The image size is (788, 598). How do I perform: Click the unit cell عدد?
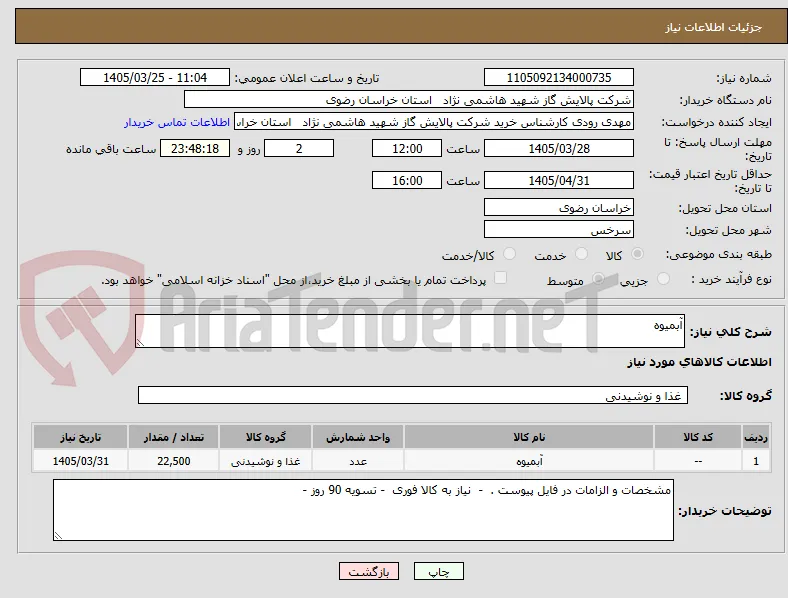coord(358,461)
